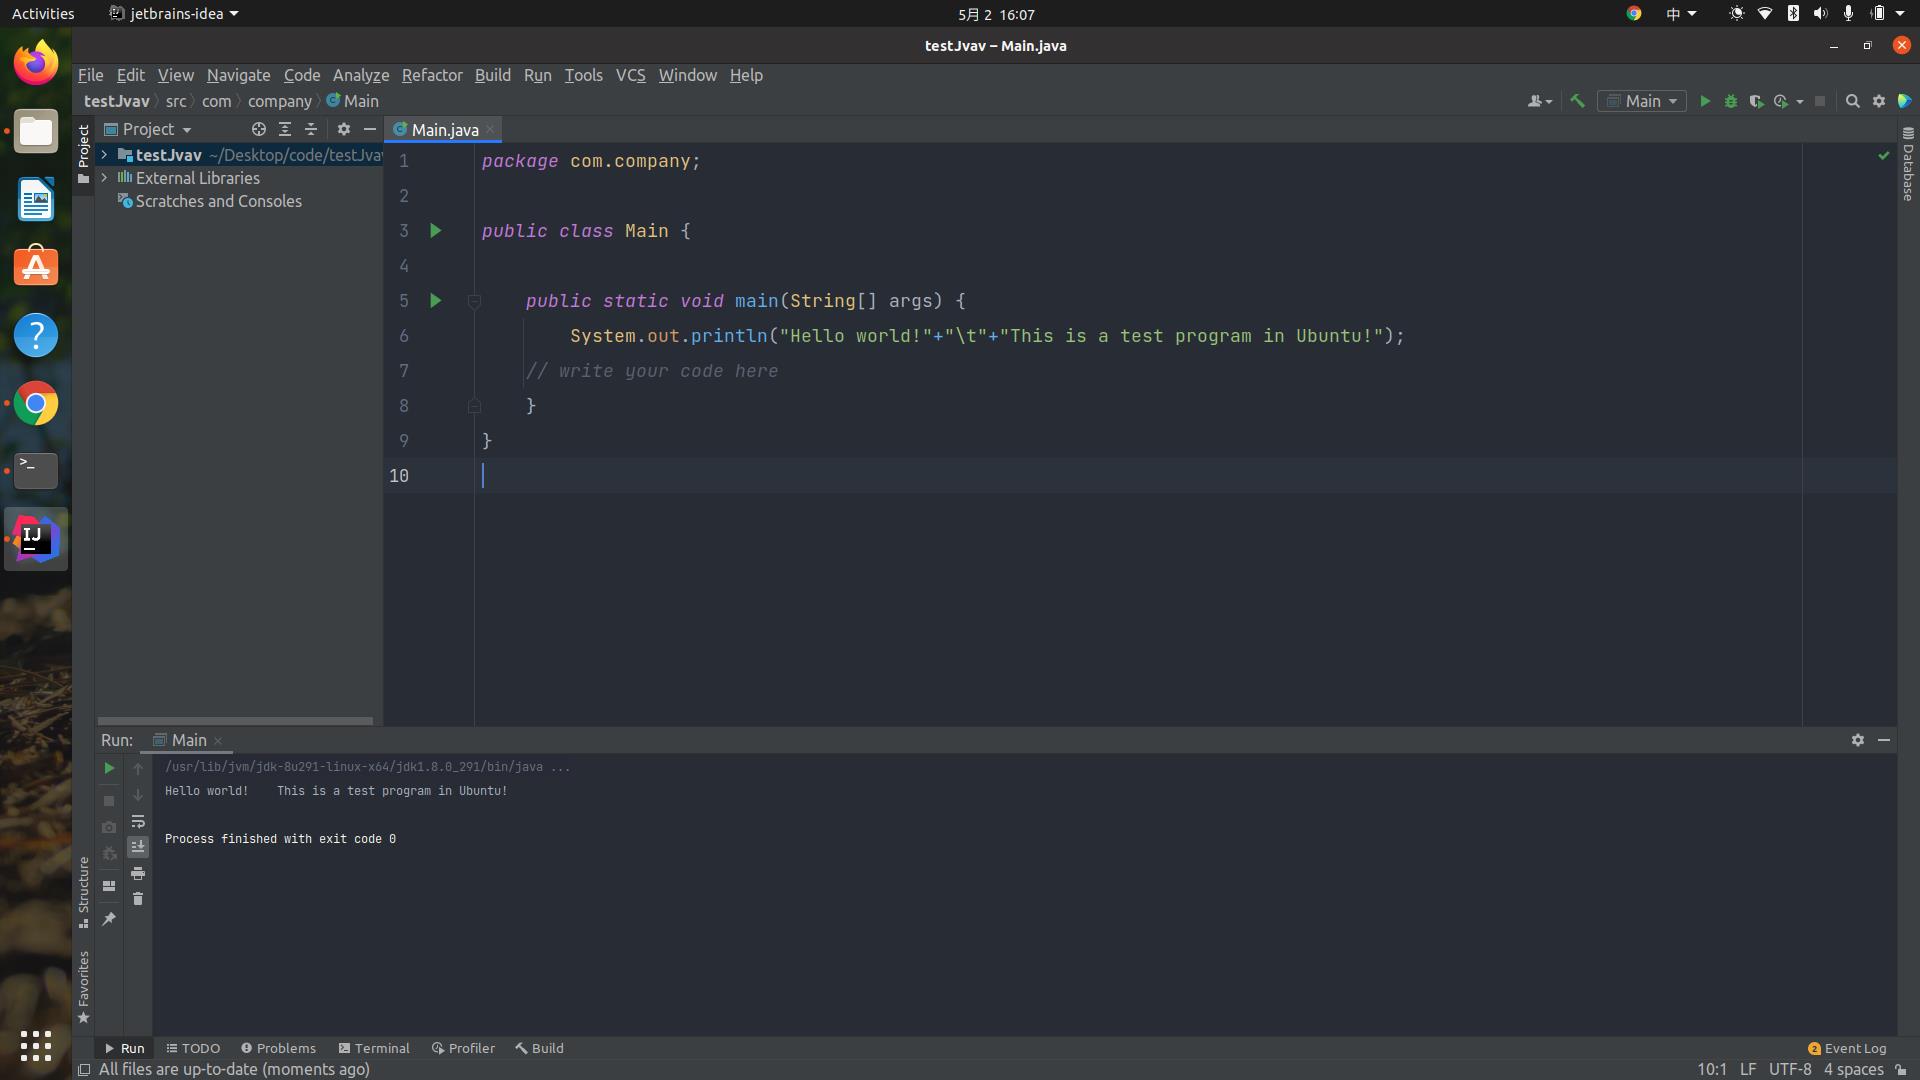Click the locate-file target icon in Project panel
This screenshot has height=1080, width=1920.
pyautogui.click(x=259, y=129)
